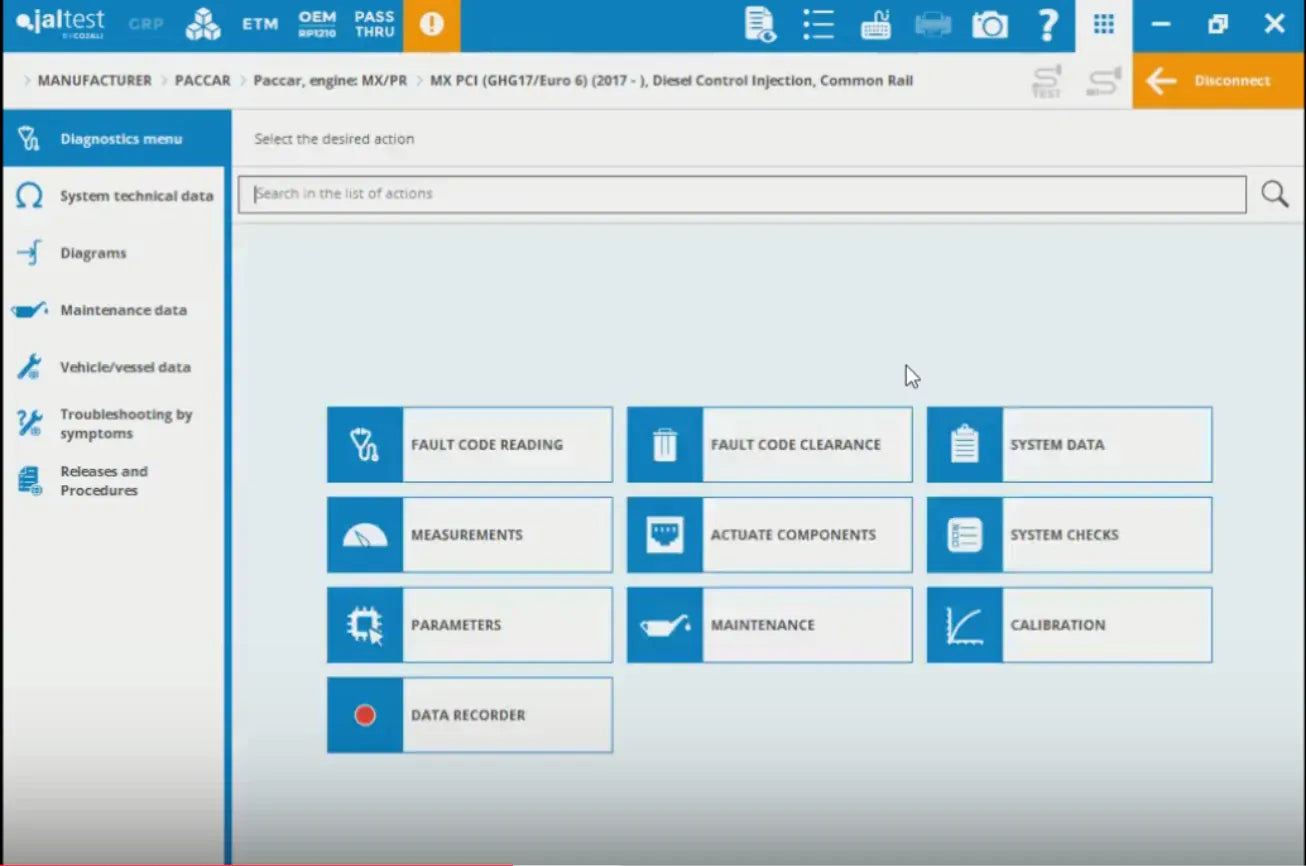Go to MANUFACTURER breadcrumb
The image size is (1306, 866).
click(95, 81)
